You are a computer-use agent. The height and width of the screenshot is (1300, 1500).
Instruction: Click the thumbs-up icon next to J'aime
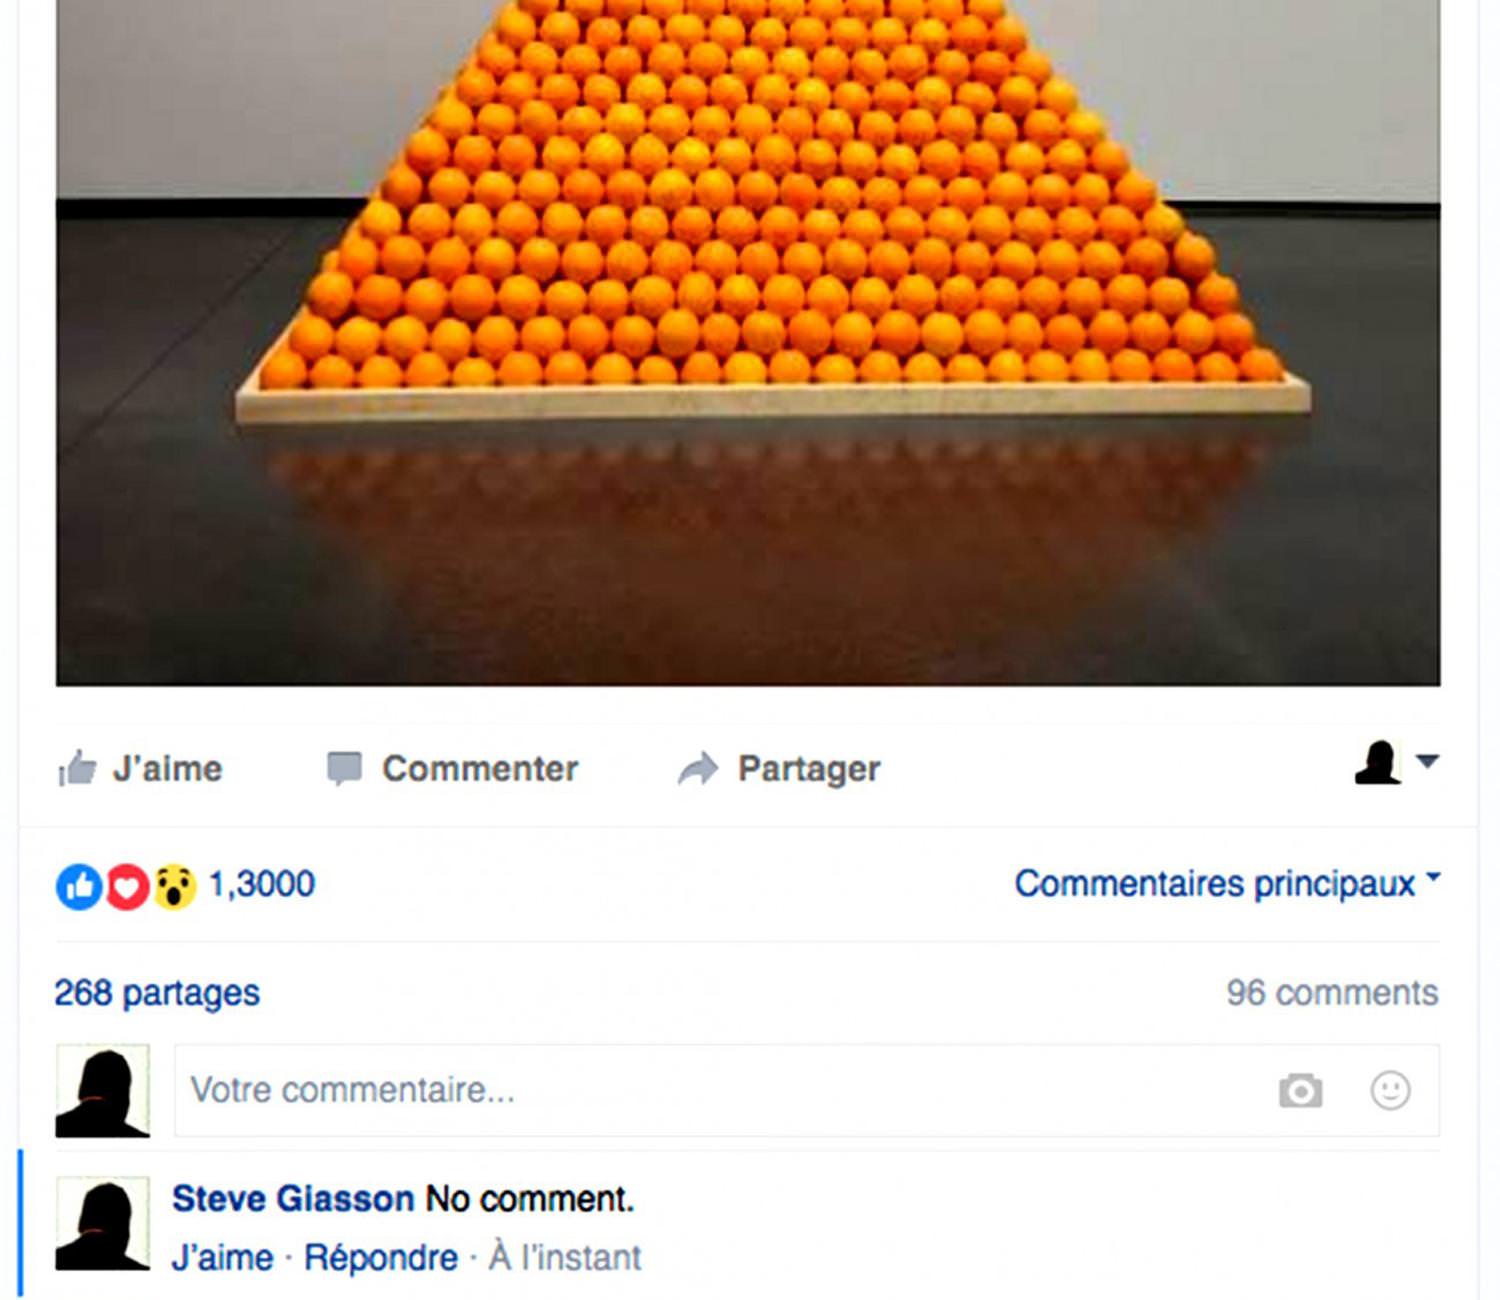coord(78,768)
